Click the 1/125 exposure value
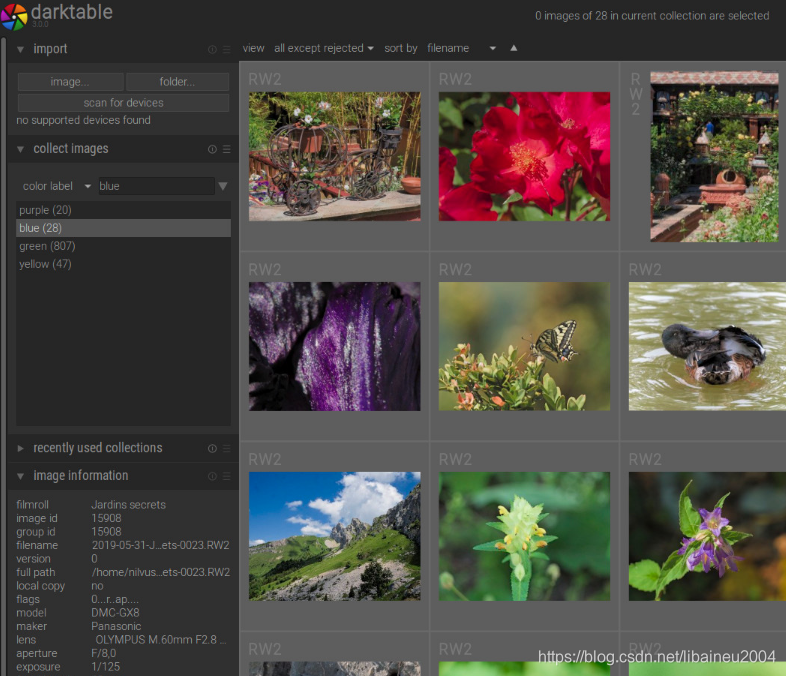This screenshot has height=676, width=786. coord(106,667)
